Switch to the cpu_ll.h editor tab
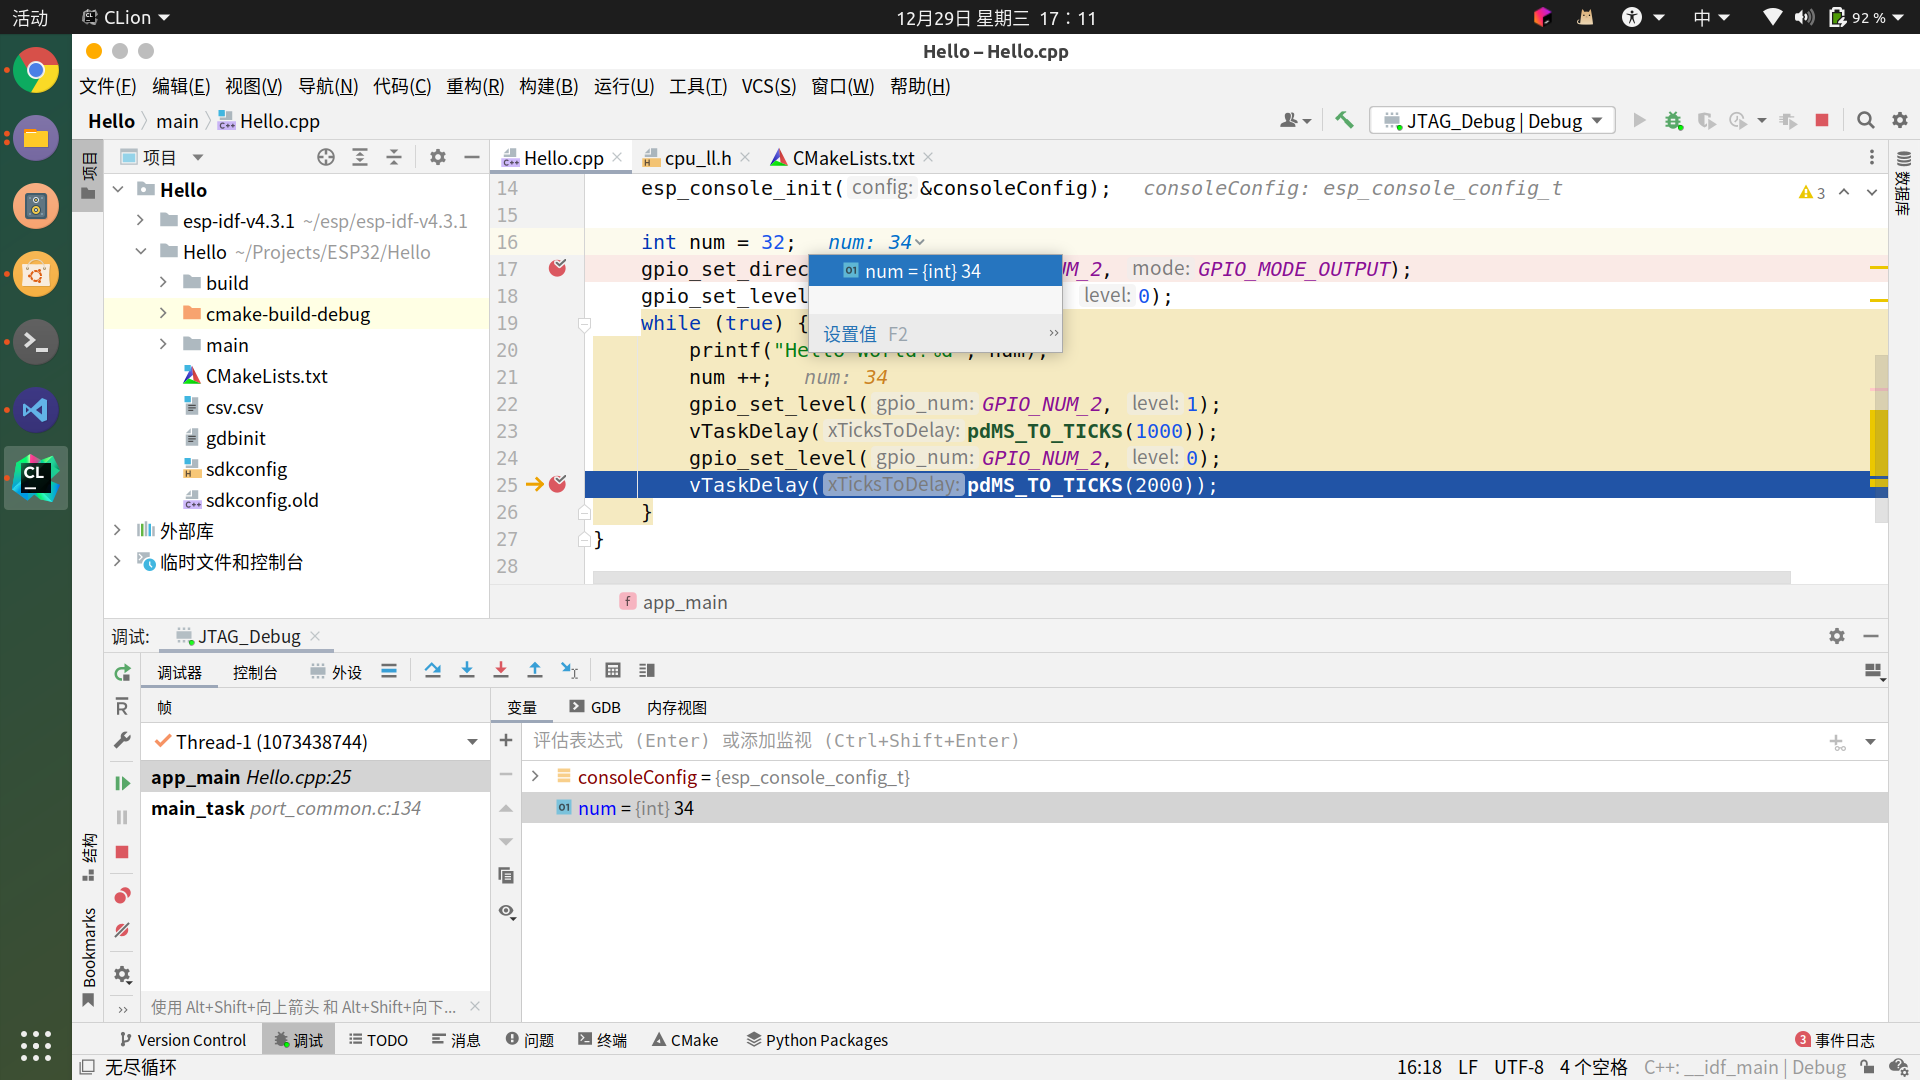Viewport: 1920px width, 1080px height. [x=697, y=157]
